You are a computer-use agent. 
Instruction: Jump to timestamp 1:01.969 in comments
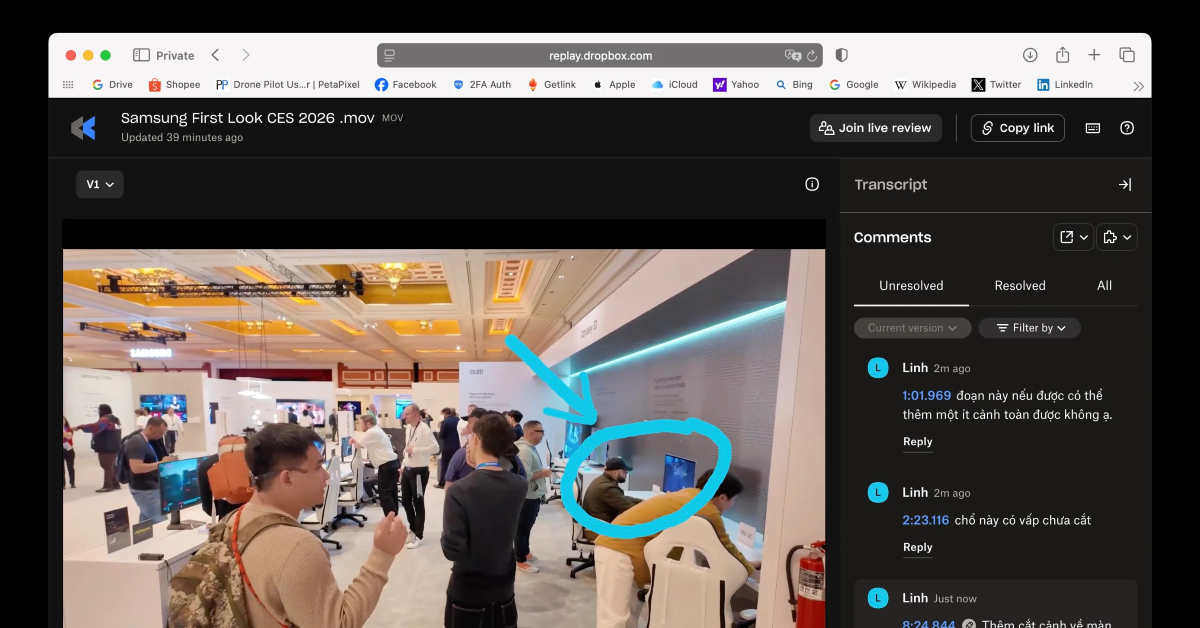coord(926,395)
